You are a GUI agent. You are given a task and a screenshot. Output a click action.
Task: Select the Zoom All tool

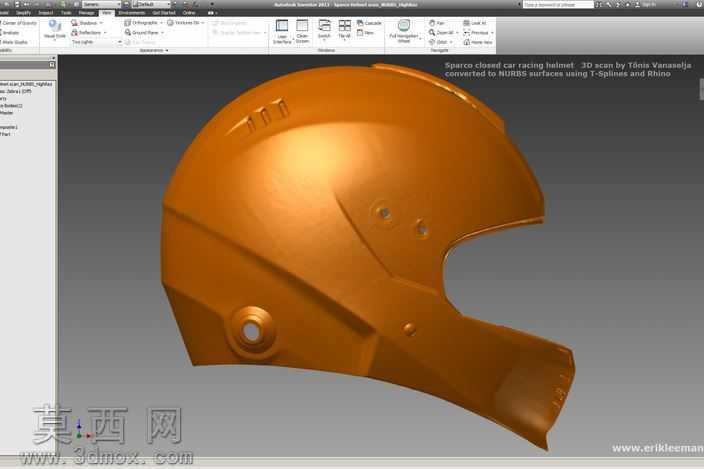click(x=441, y=33)
